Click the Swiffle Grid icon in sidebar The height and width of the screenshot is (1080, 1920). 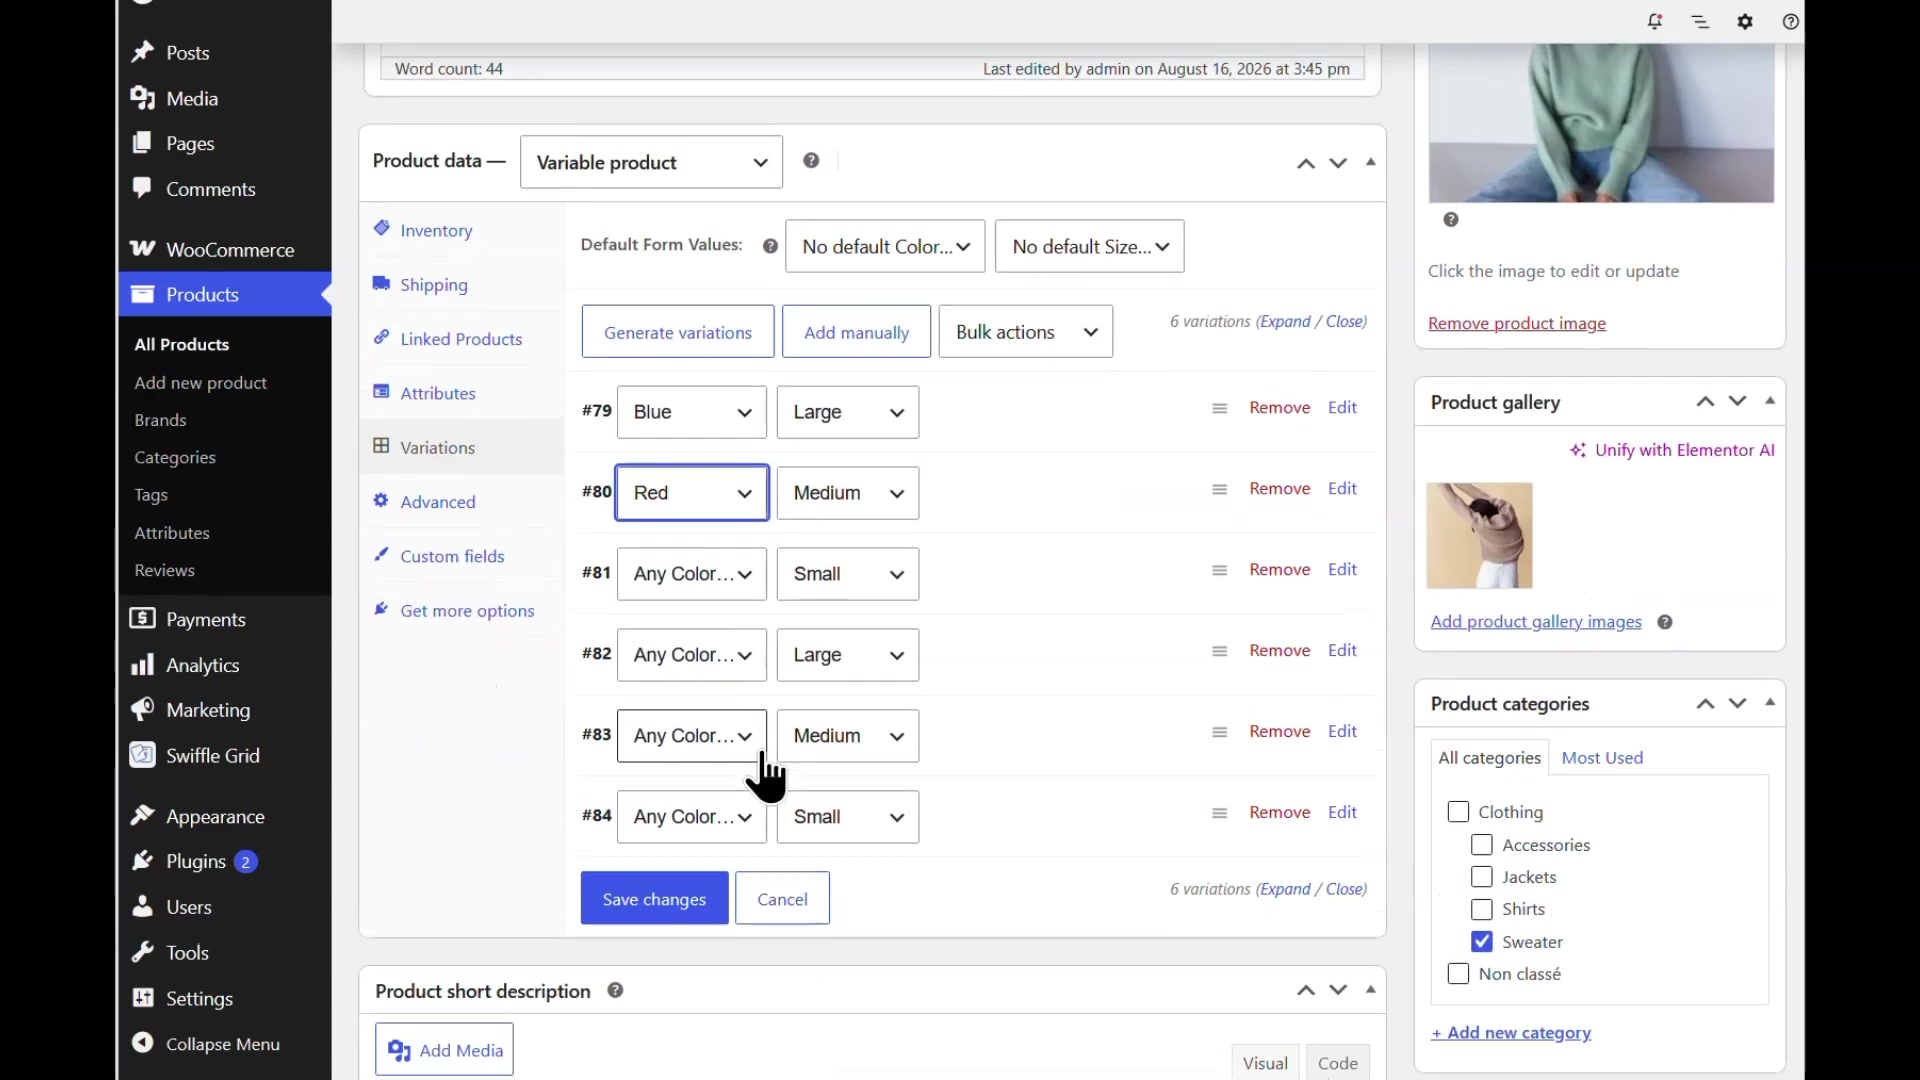coord(142,755)
